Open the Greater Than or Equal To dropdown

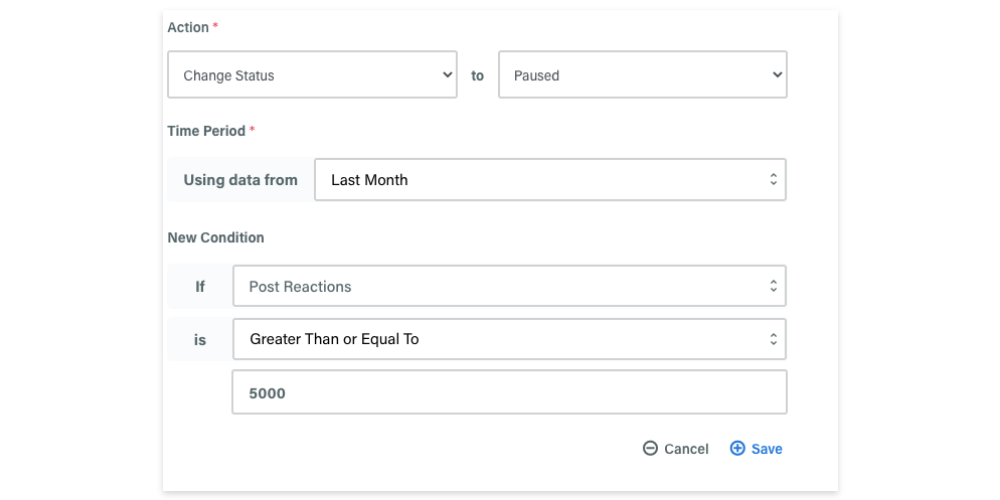point(509,339)
